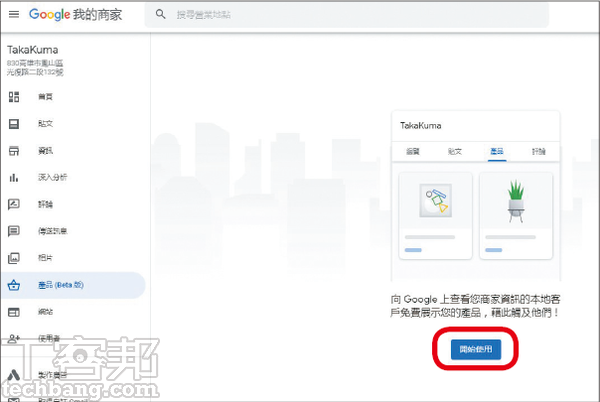Click the magnifier search icon

[161, 15]
